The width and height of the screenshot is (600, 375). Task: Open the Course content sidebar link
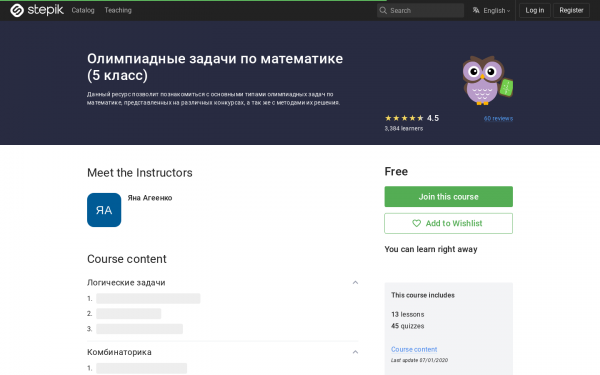(x=414, y=349)
